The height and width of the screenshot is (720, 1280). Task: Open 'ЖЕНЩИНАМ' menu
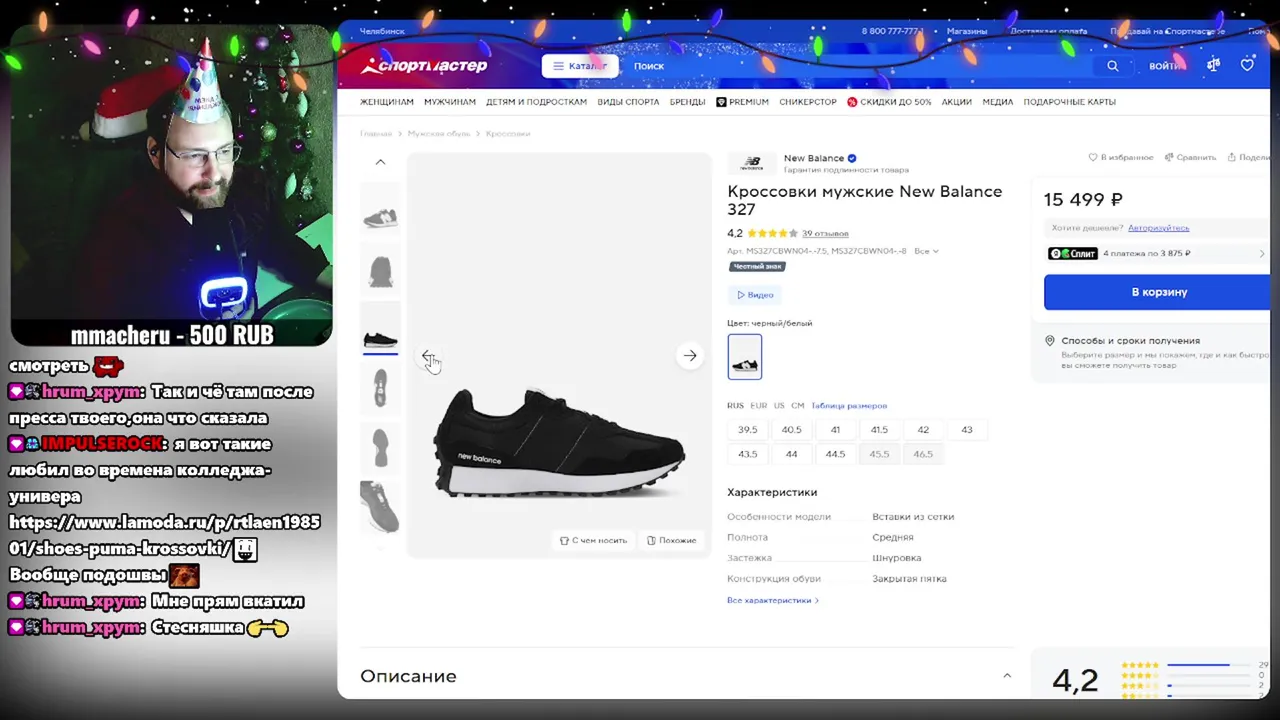point(387,102)
